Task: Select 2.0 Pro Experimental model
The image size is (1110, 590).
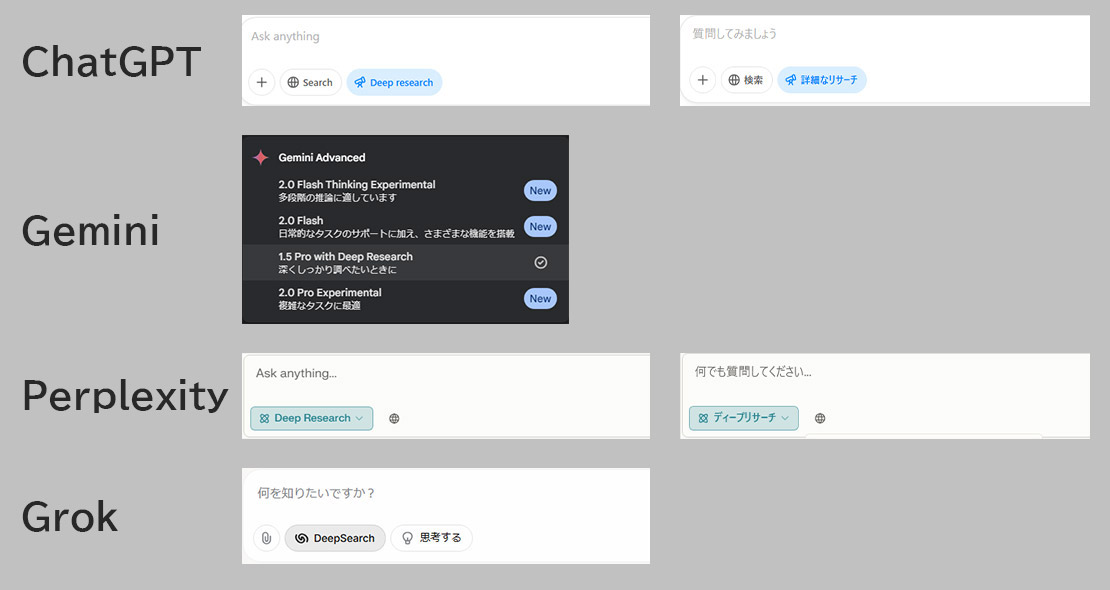Action: (x=405, y=299)
